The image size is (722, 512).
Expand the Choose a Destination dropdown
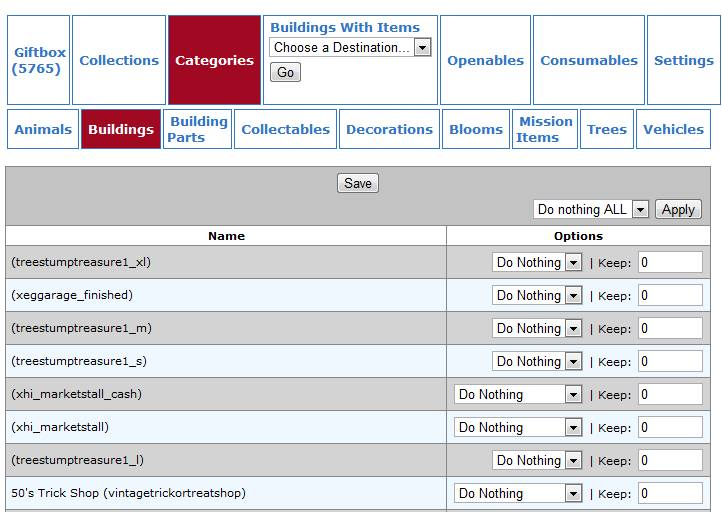click(x=350, y=47)
